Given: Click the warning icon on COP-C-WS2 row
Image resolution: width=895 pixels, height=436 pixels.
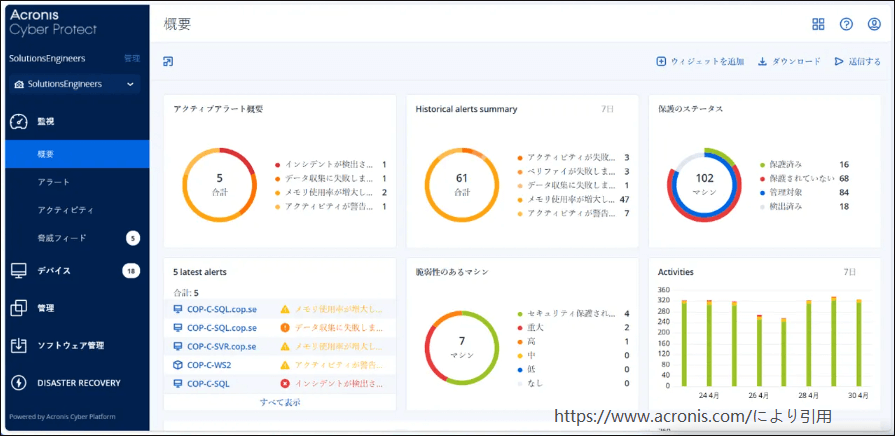Looking at the screenshot, I should (285, 365).
